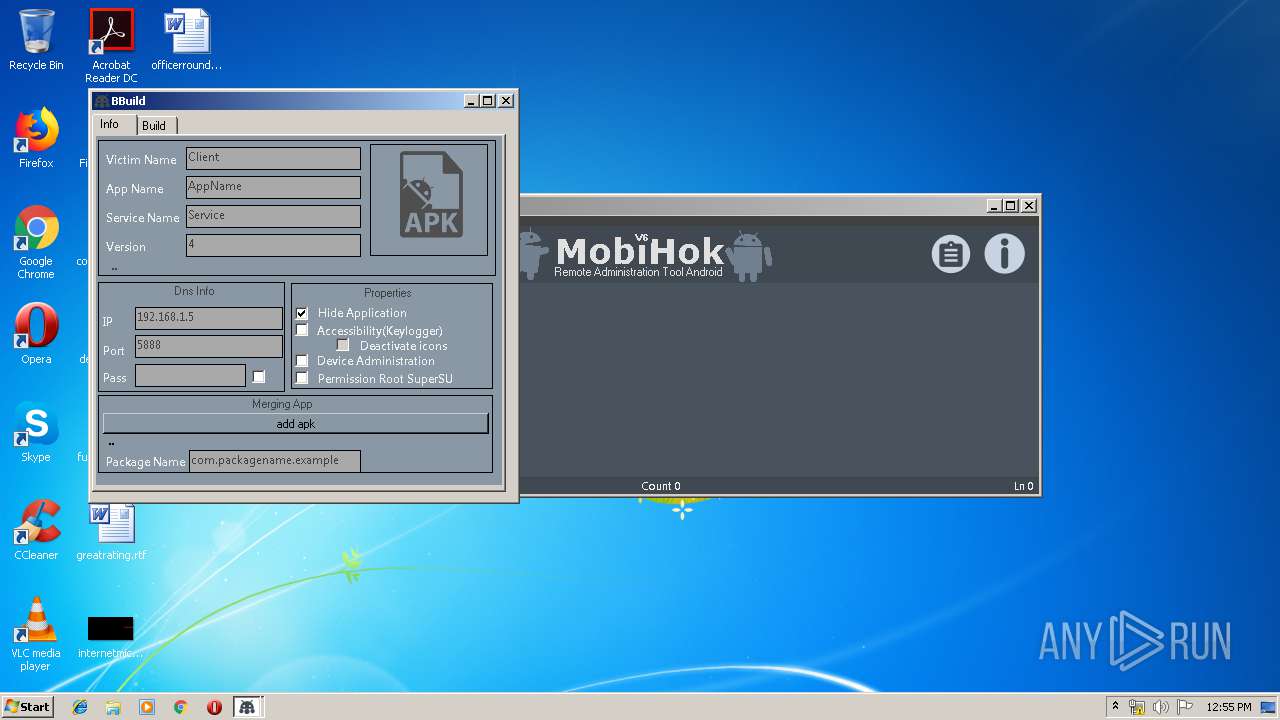1280x720 pixels.
Task: Launch VLC media player shortcut
Action: click(x=36, y=633)
